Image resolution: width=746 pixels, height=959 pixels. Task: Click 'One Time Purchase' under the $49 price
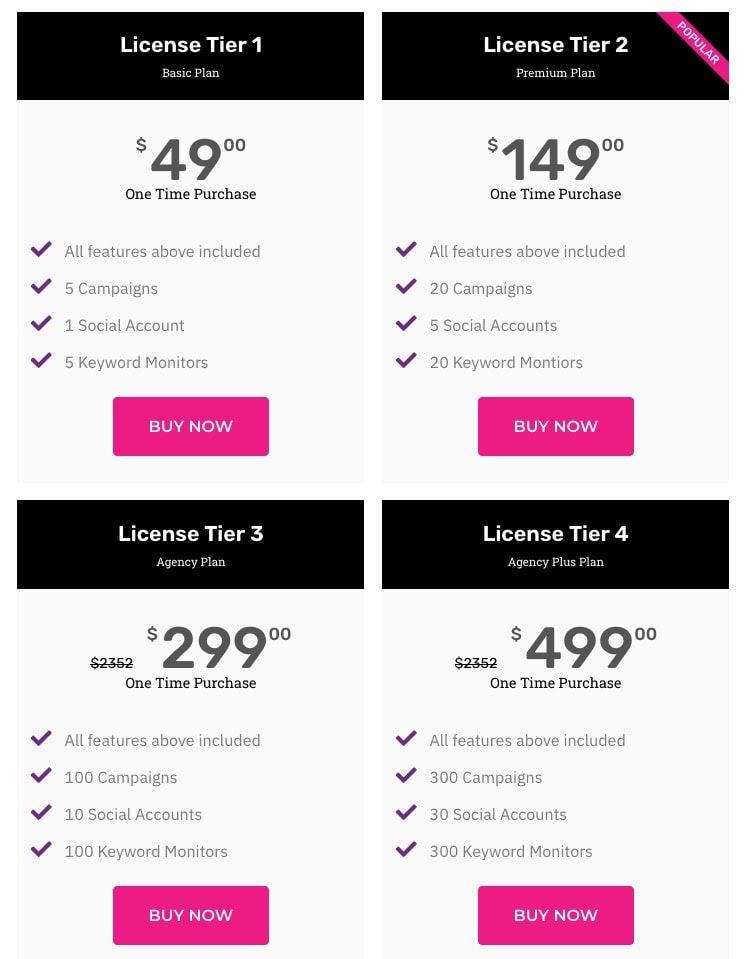[x=191, y=194]
